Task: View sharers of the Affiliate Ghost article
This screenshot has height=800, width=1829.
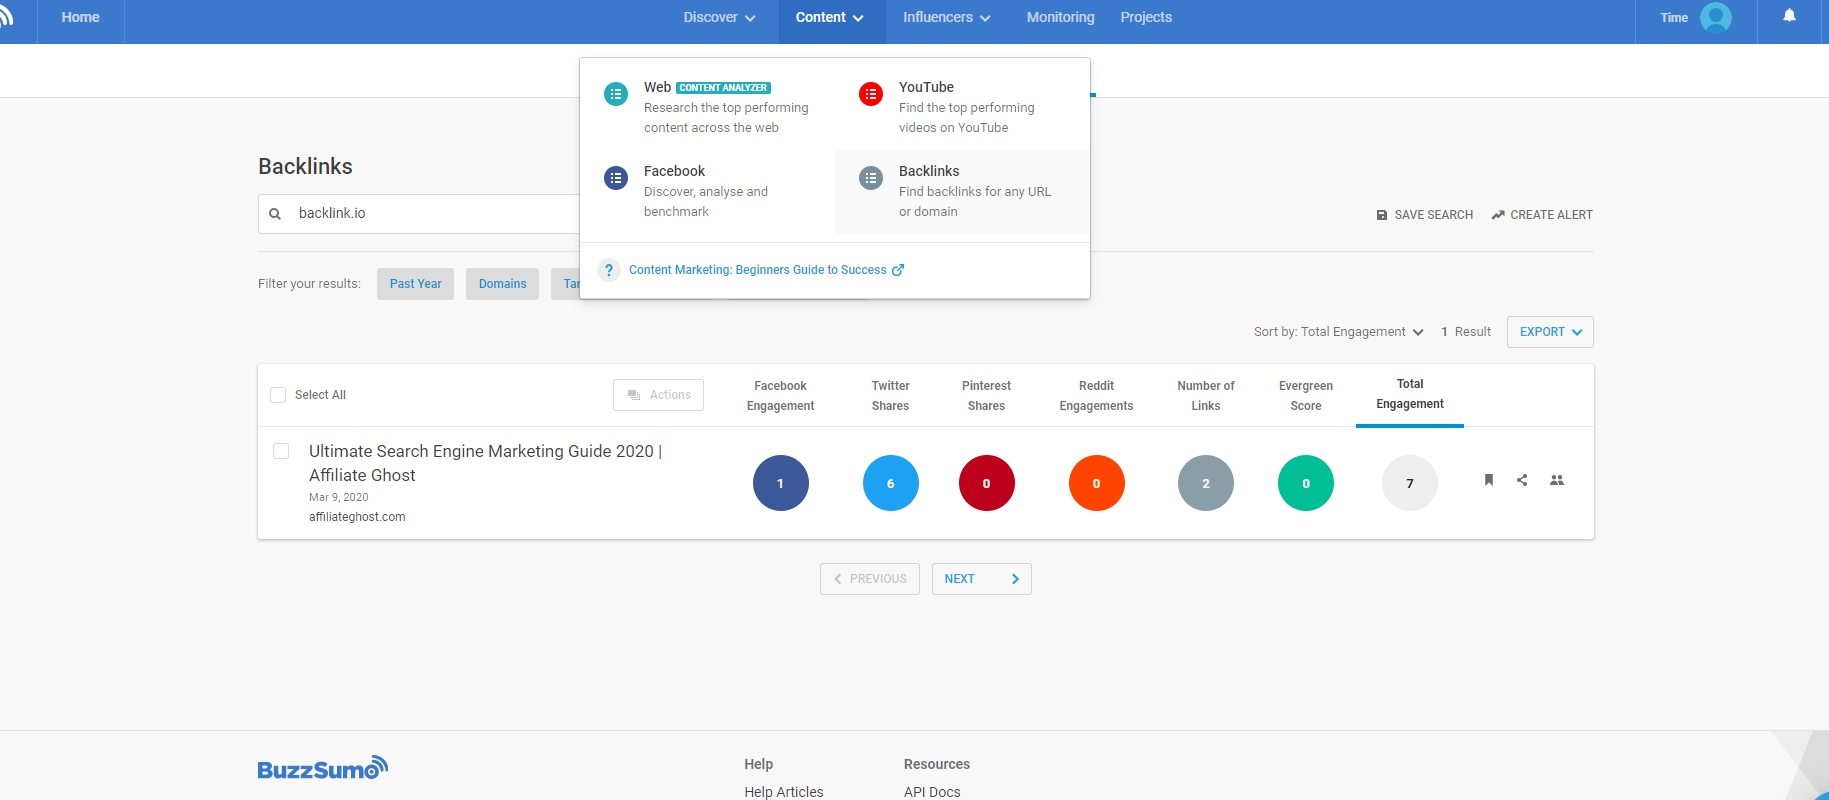Action: tap(1557, 480)
